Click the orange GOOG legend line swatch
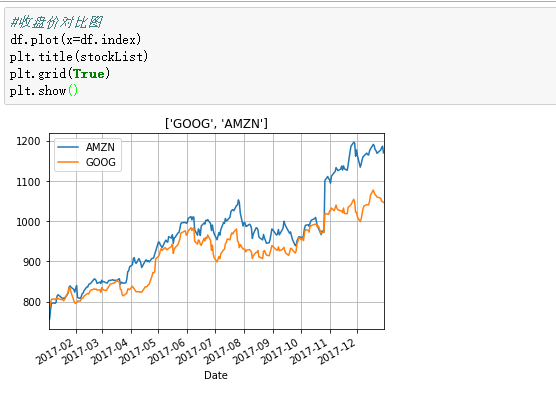 pyautogui.click(x=68, y=162)
